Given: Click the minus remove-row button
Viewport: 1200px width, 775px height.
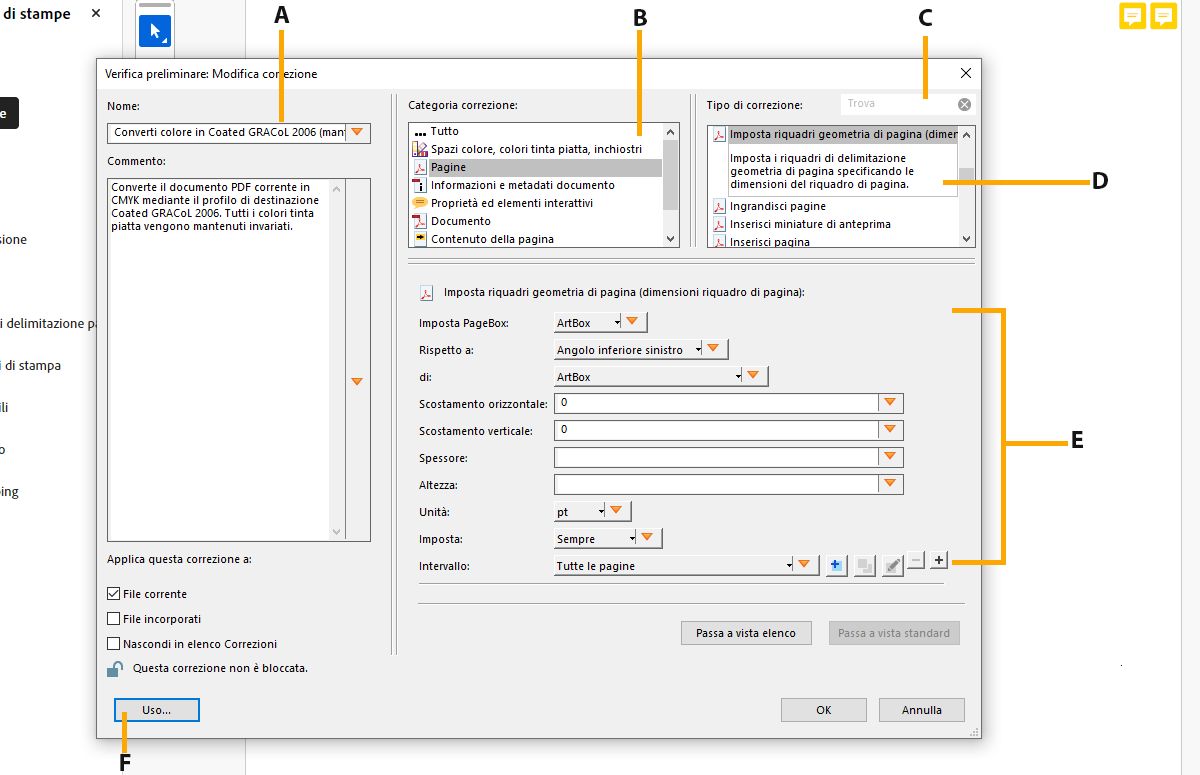Looking at the screenshot, I should (x=916, y=561).
